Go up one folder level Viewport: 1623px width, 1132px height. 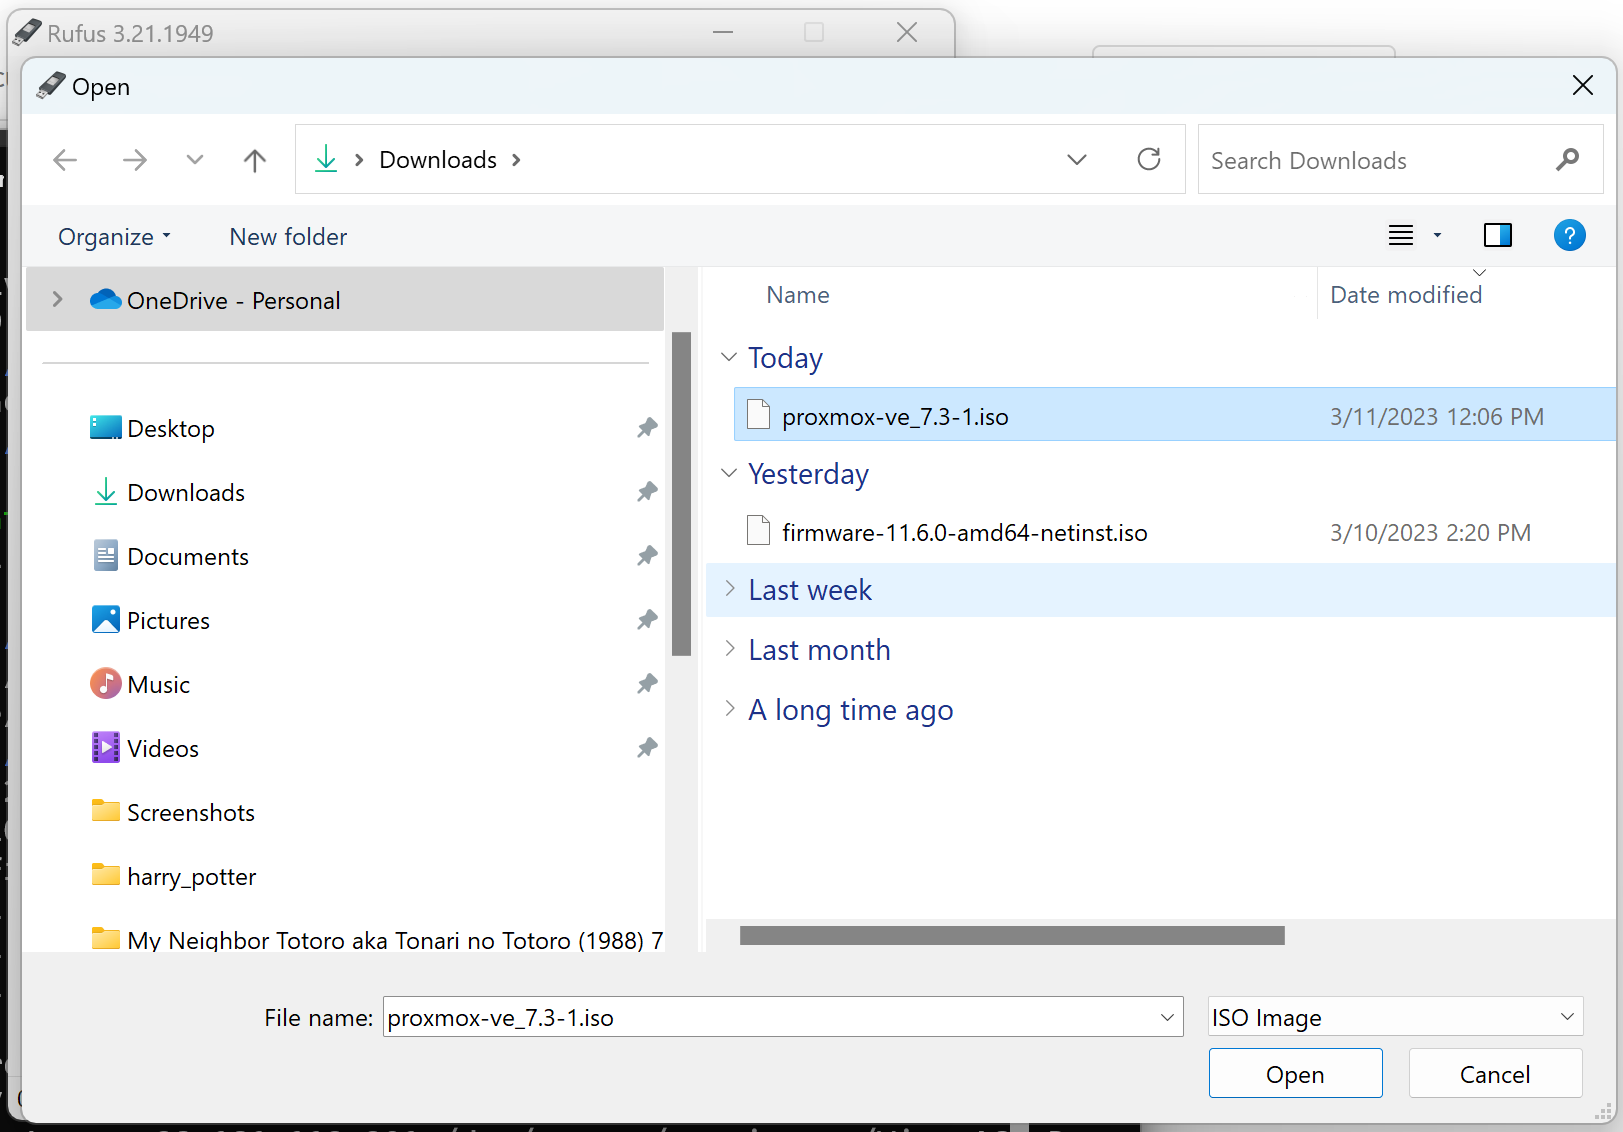[x=255, y=160]
